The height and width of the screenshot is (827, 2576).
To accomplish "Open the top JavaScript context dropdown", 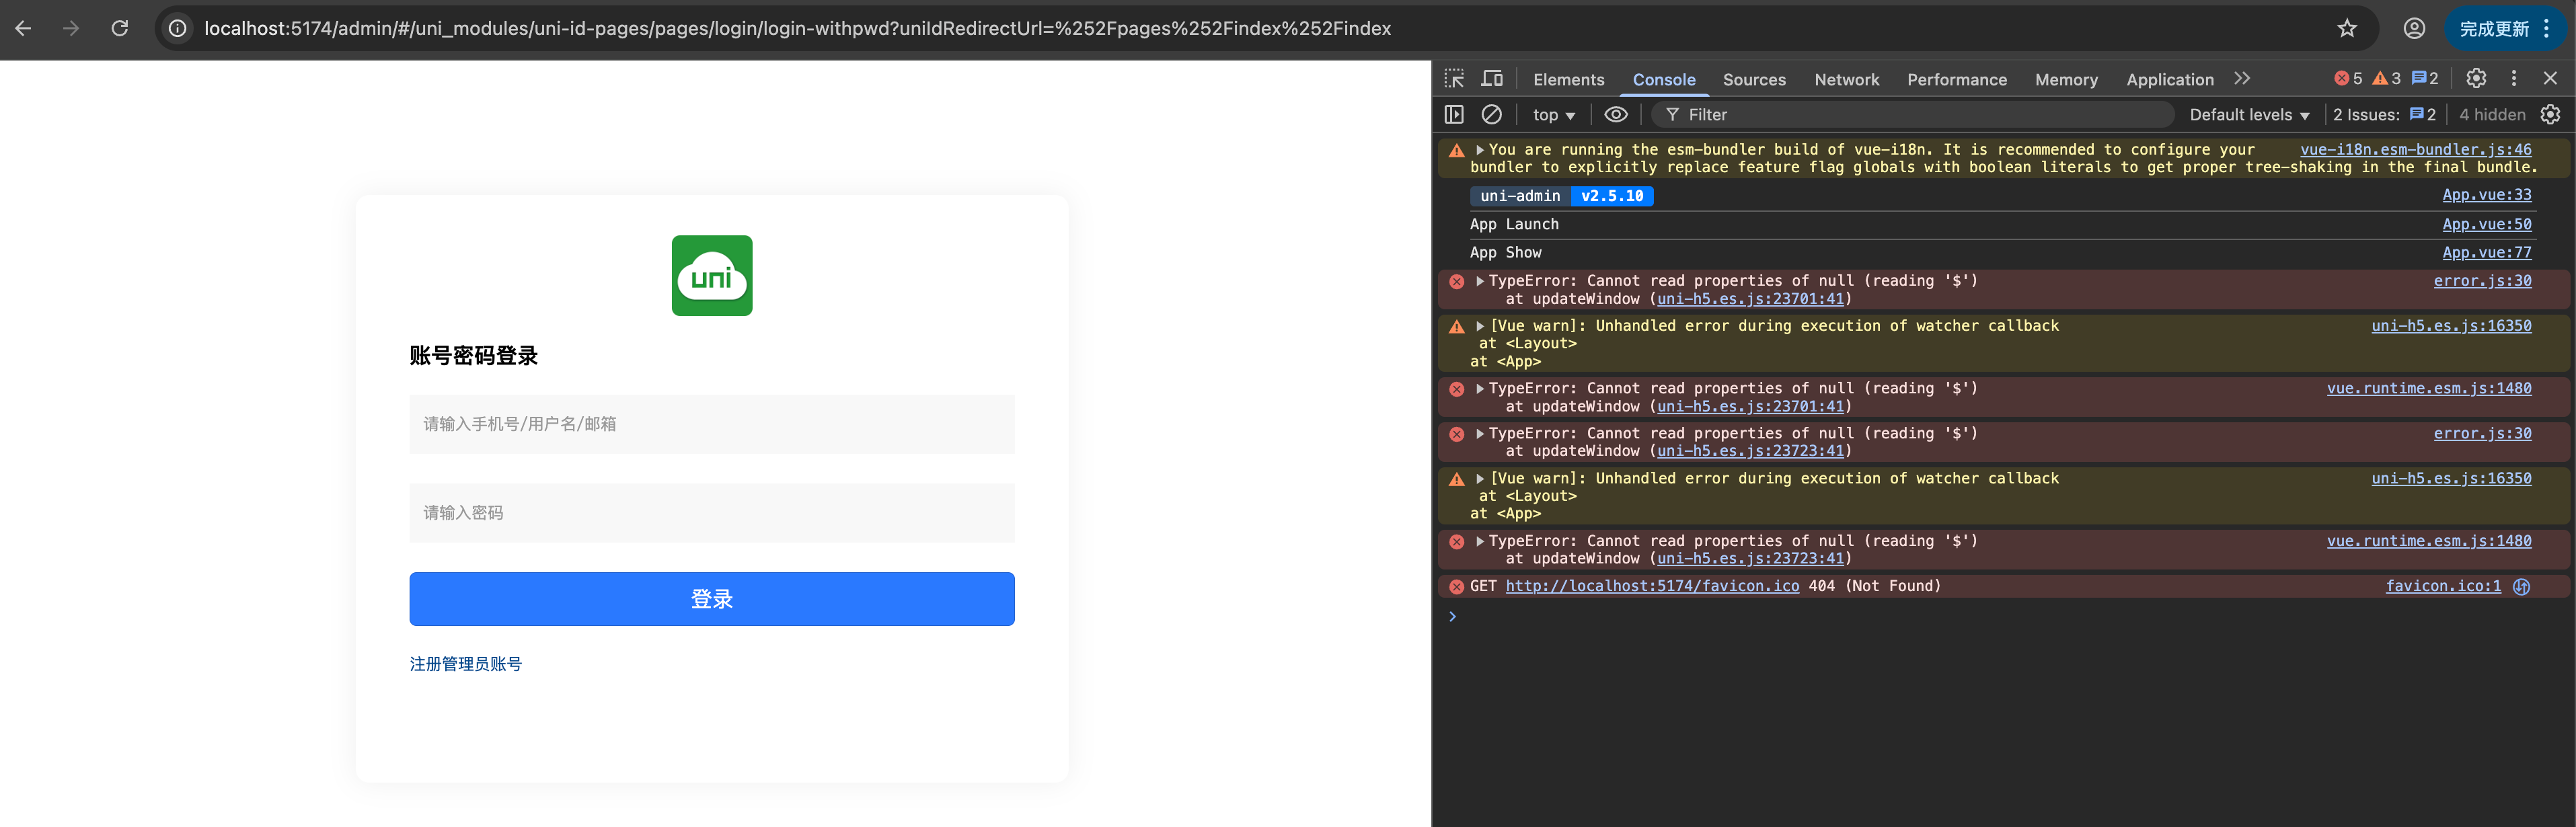I will 1553,115.
